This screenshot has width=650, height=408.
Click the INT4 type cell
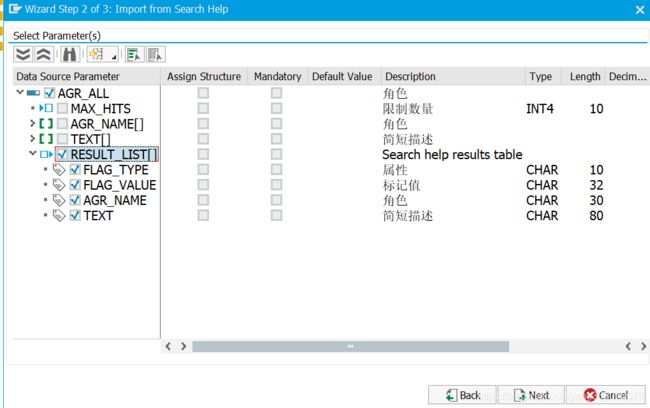540,109
